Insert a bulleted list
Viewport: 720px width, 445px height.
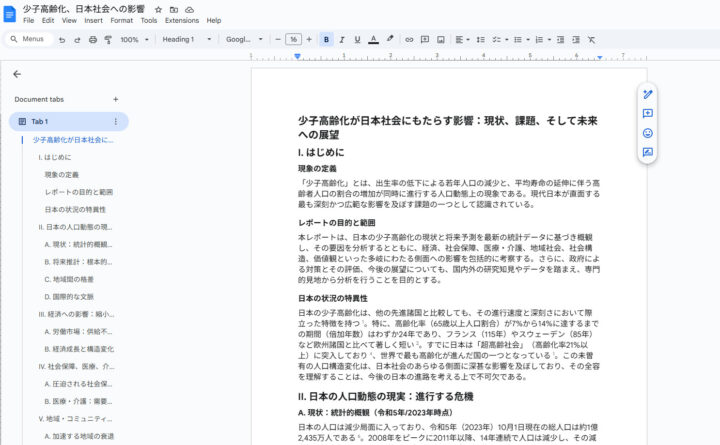pos(518,40)
